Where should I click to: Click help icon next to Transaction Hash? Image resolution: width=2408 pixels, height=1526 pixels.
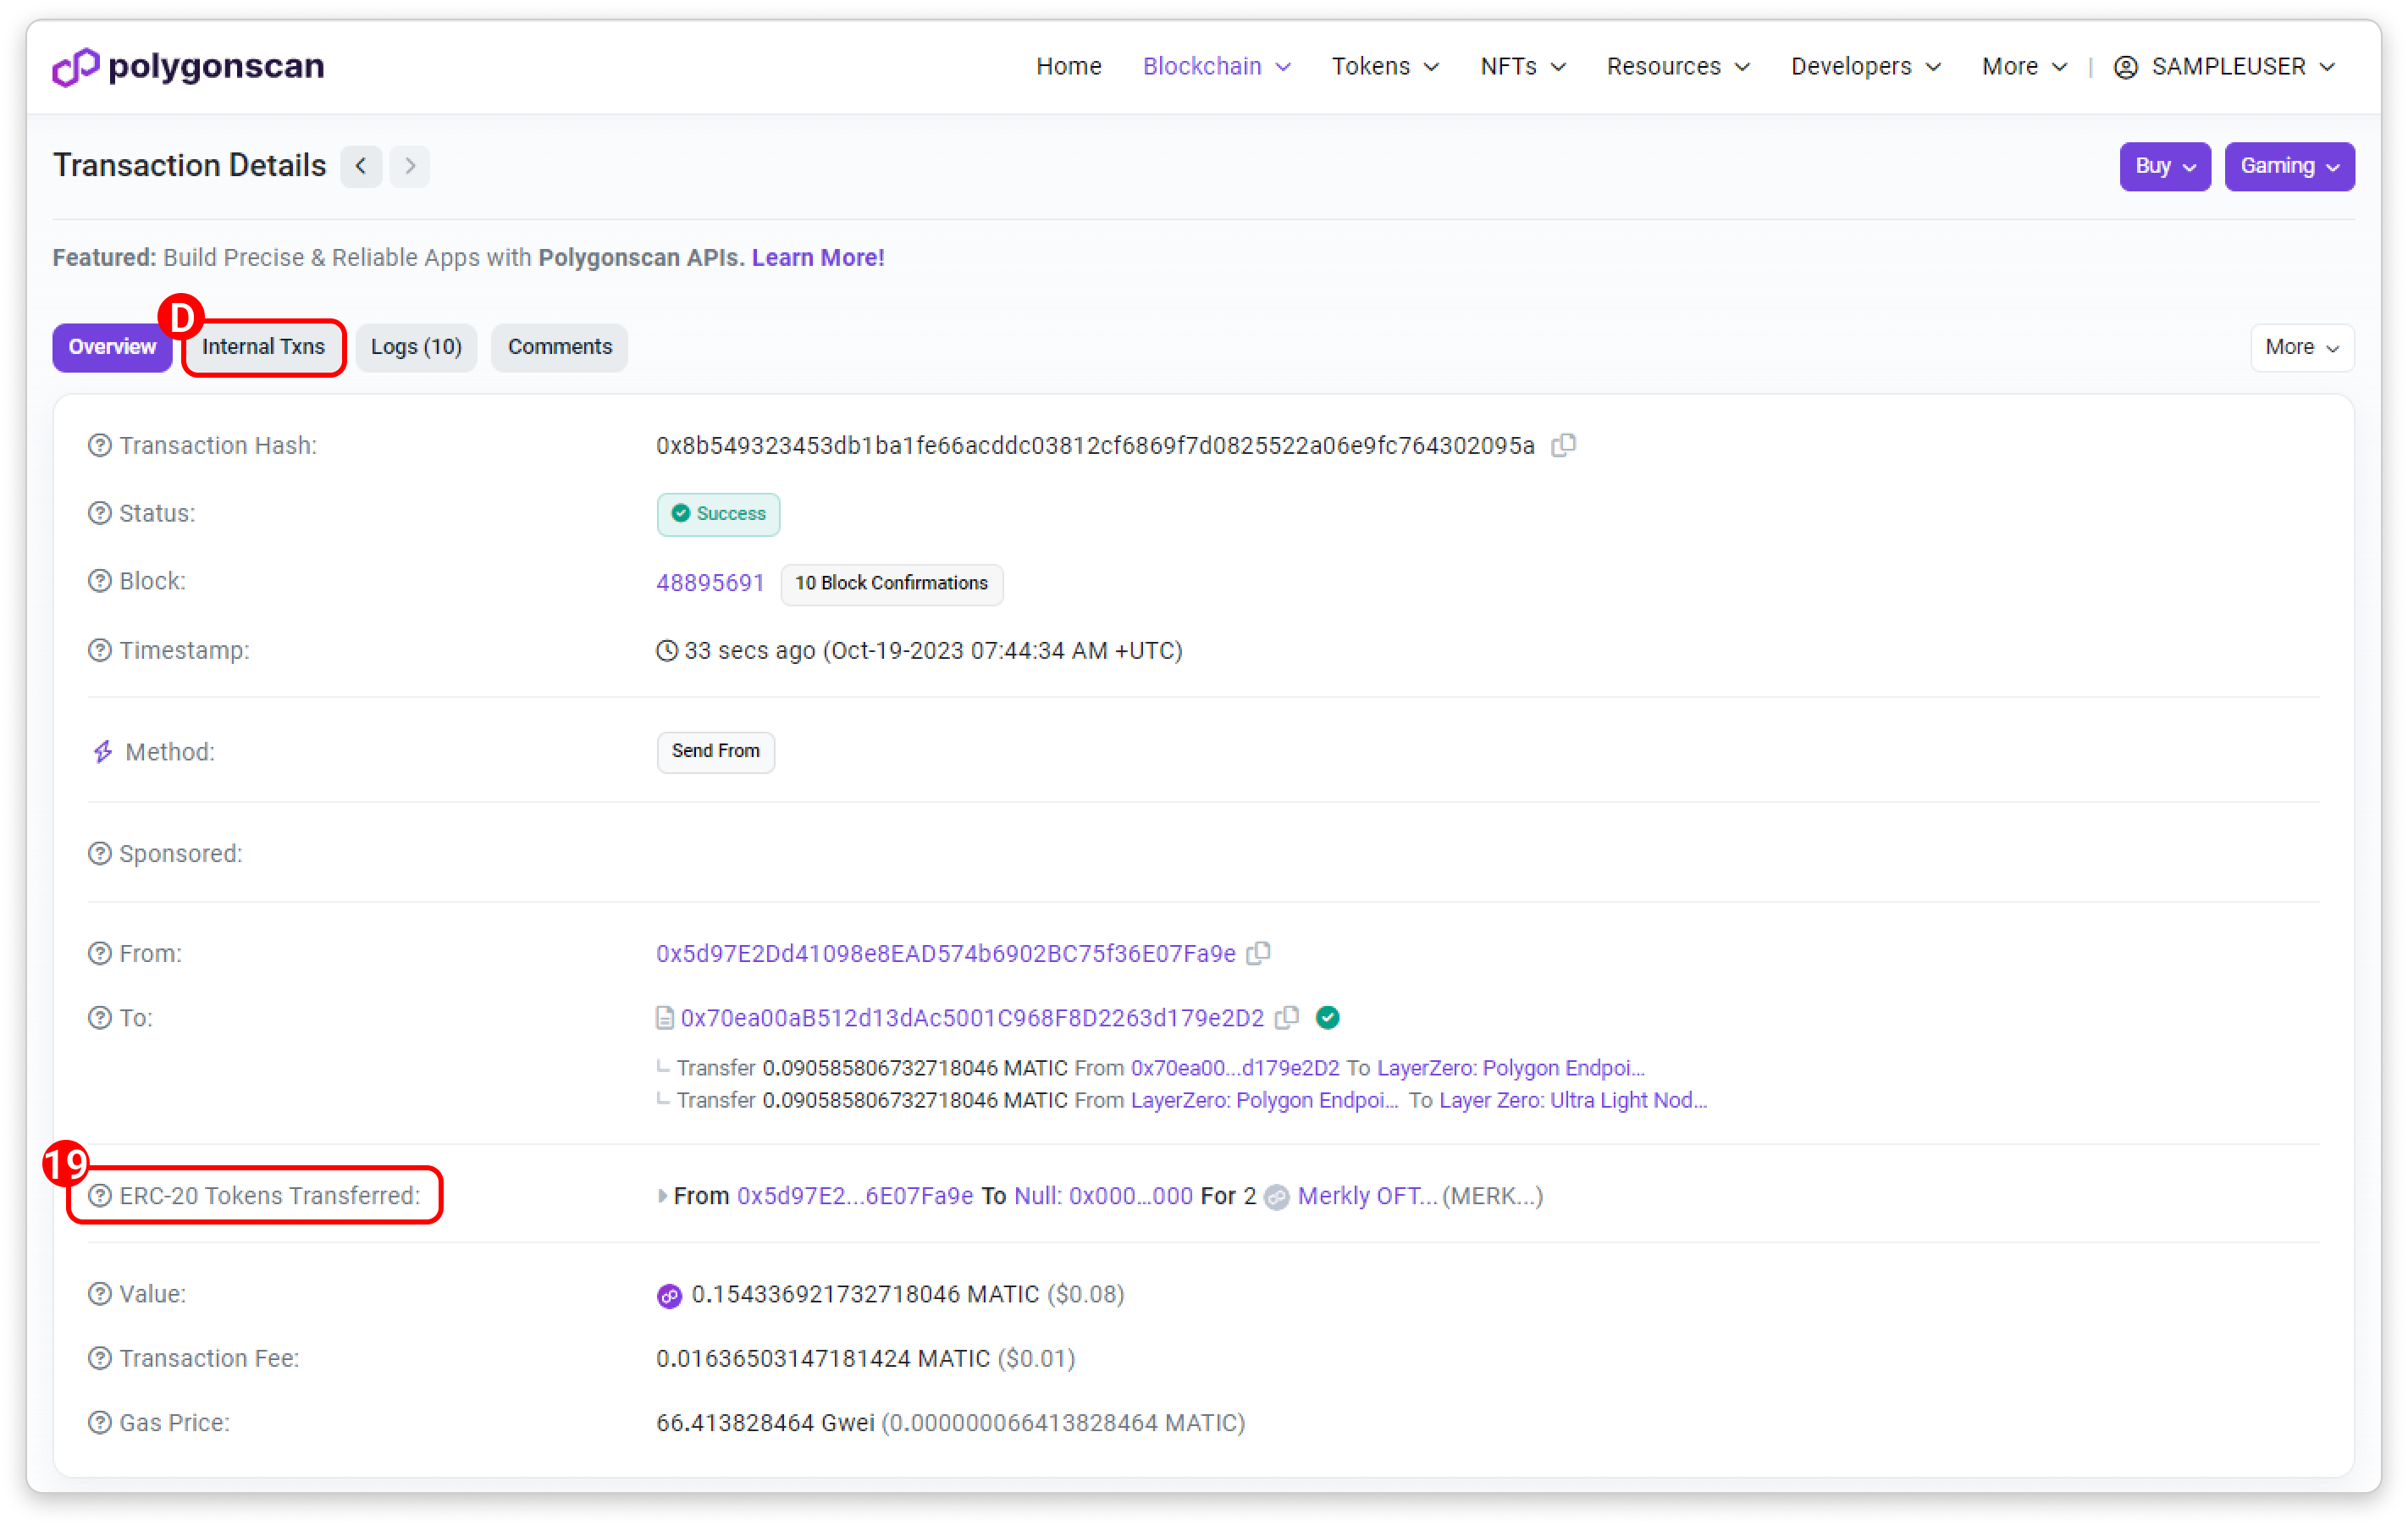coord(100,445)
